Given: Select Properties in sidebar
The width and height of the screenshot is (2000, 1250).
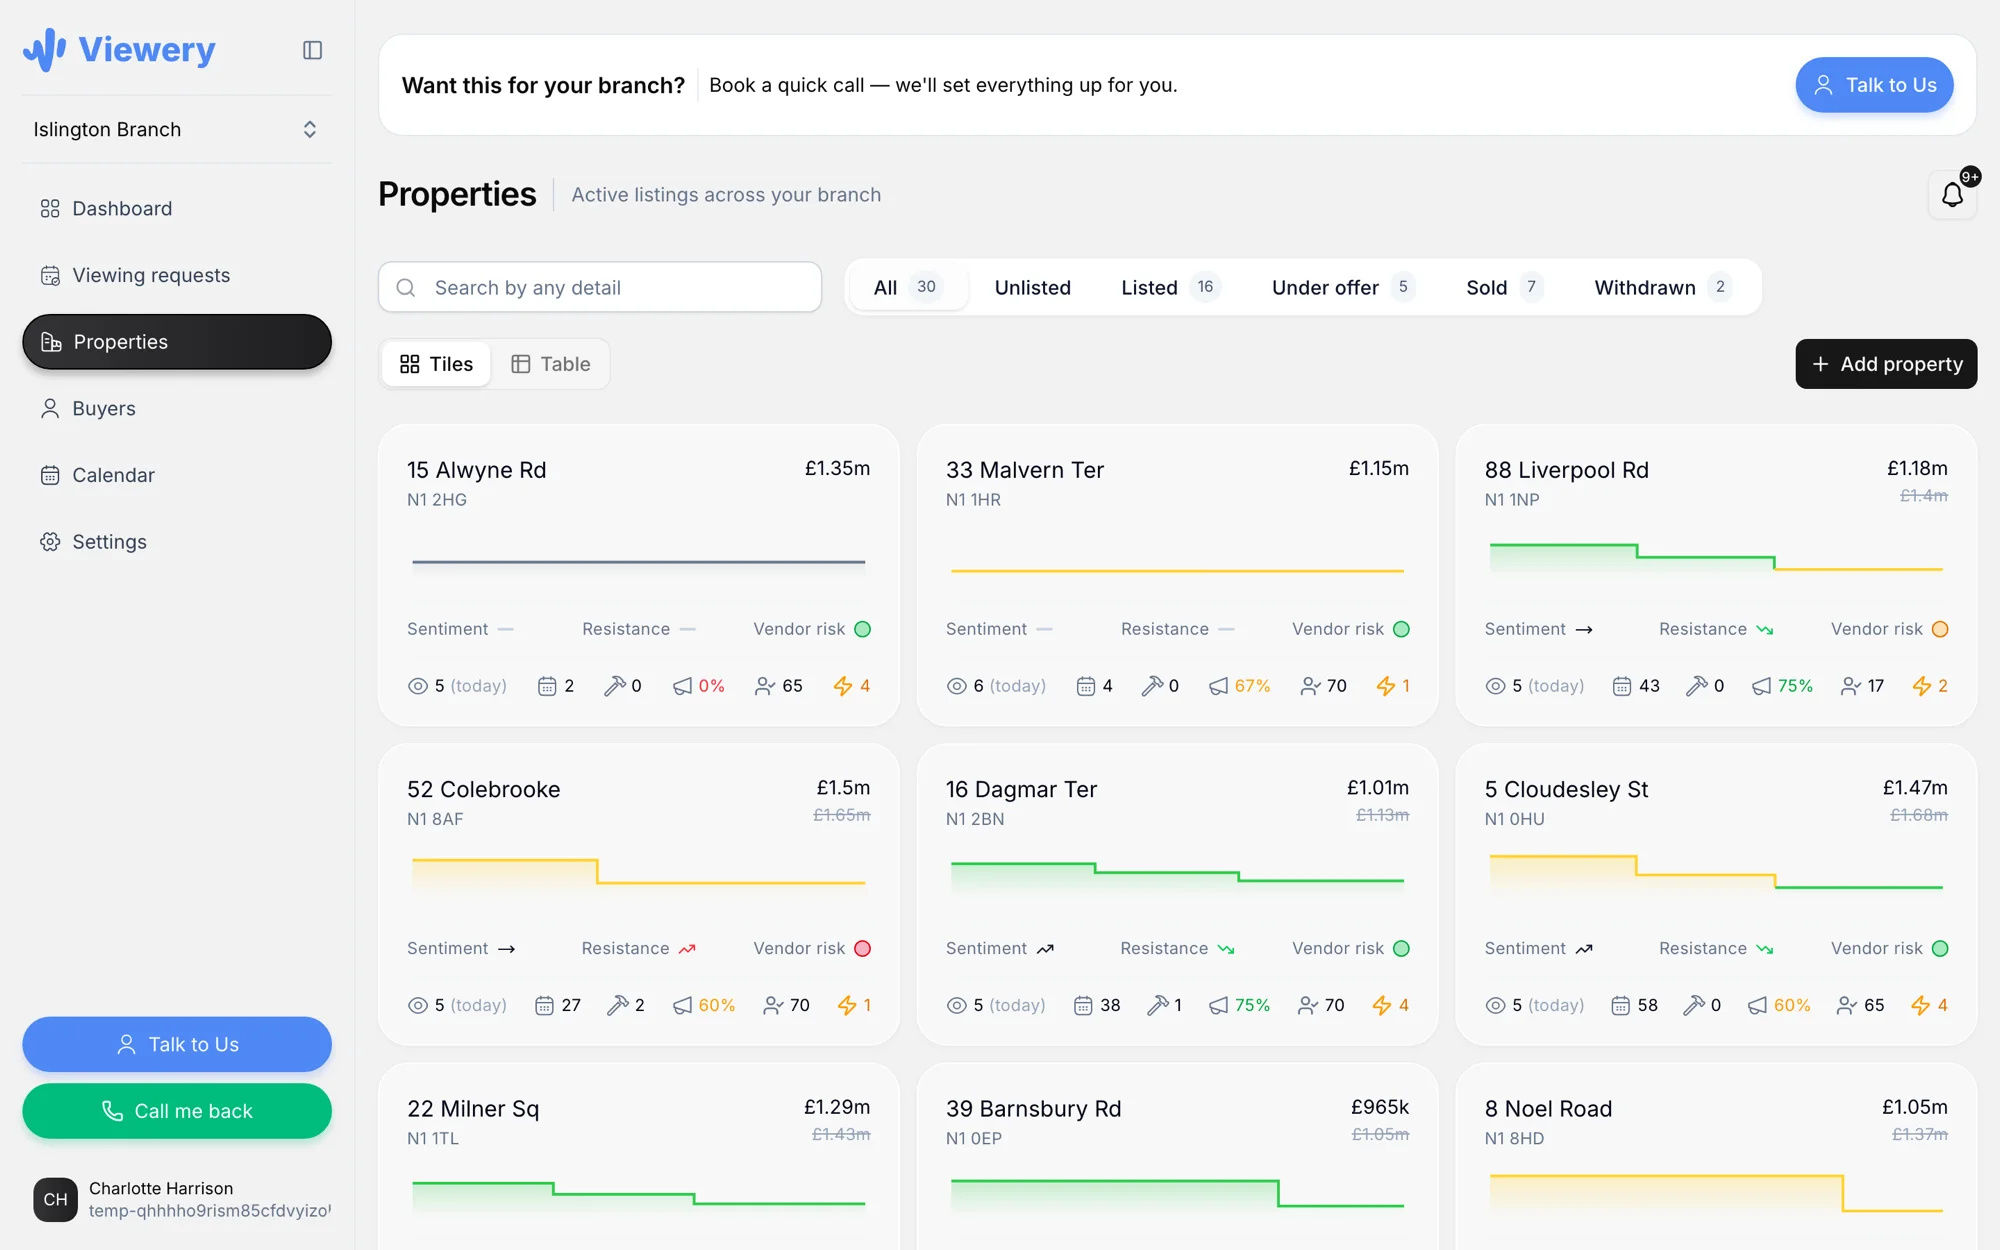Looking at the screenshot, I should (x=177, y=342).
